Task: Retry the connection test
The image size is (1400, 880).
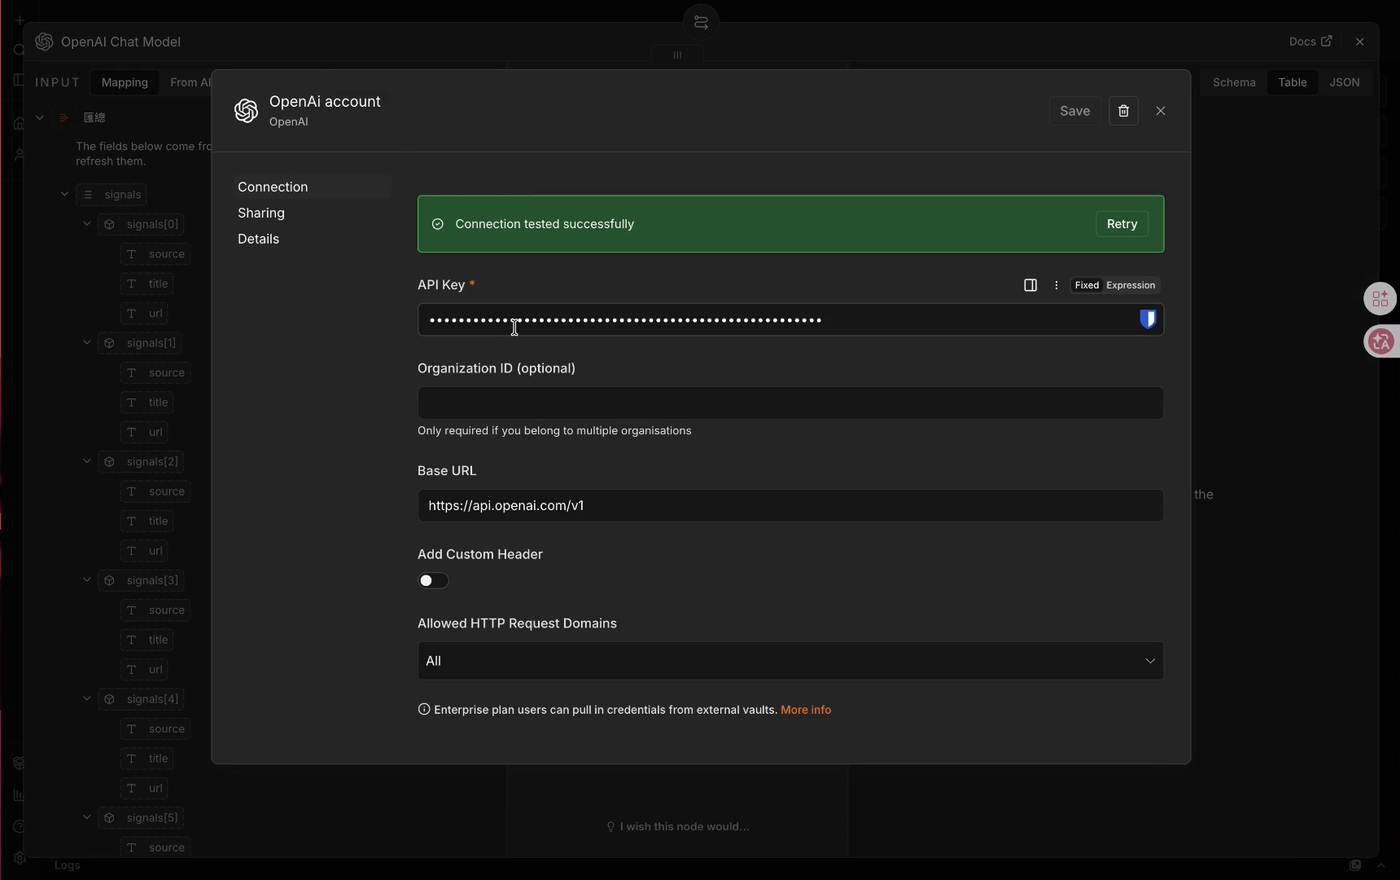Action: [1122, 224]
